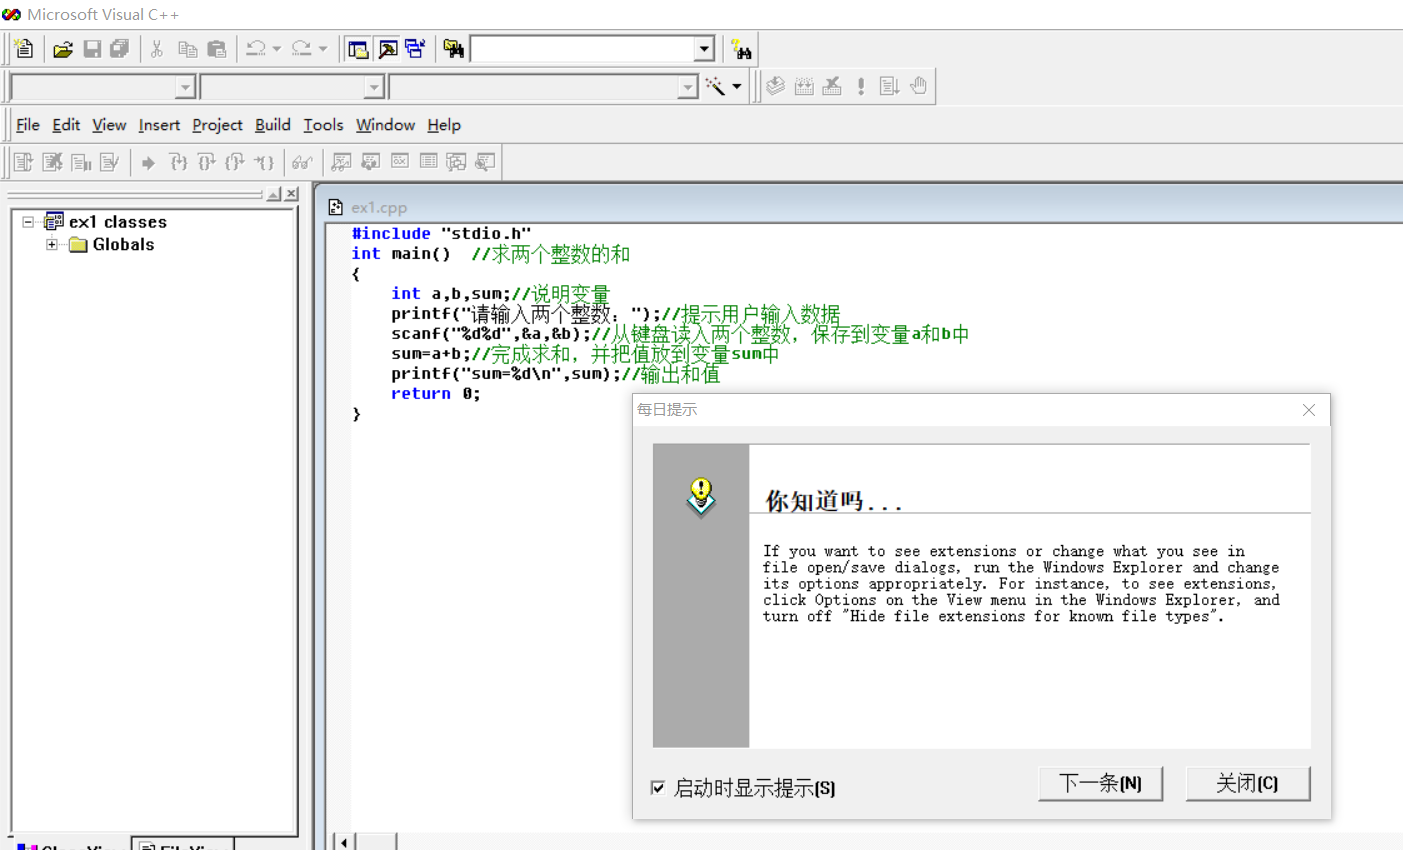Cut selection using the scissors icon

pos(156,48)
